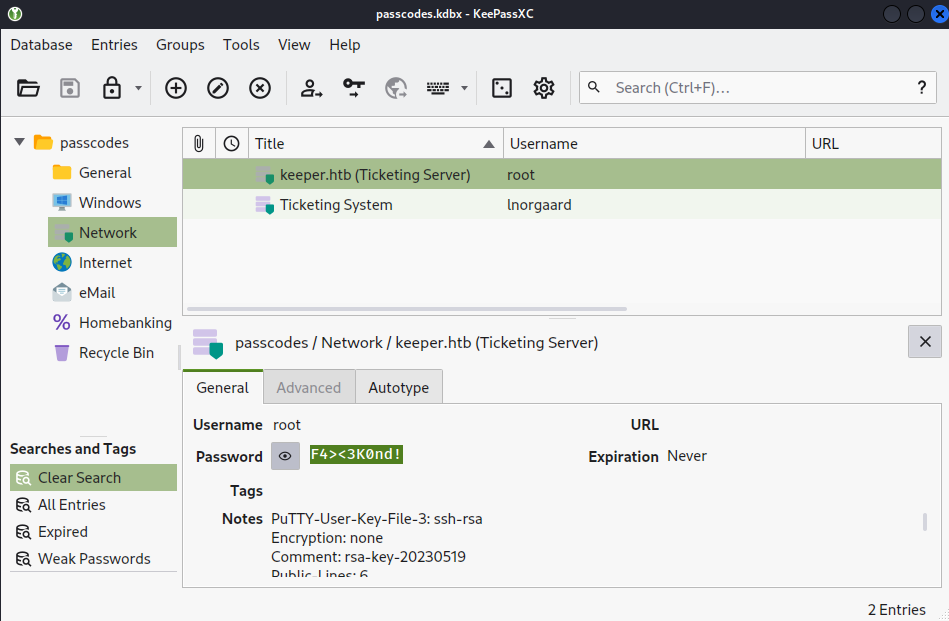949x621 pixels.
Task: Switch to the General tab
Action: click(x=223, y=387)
